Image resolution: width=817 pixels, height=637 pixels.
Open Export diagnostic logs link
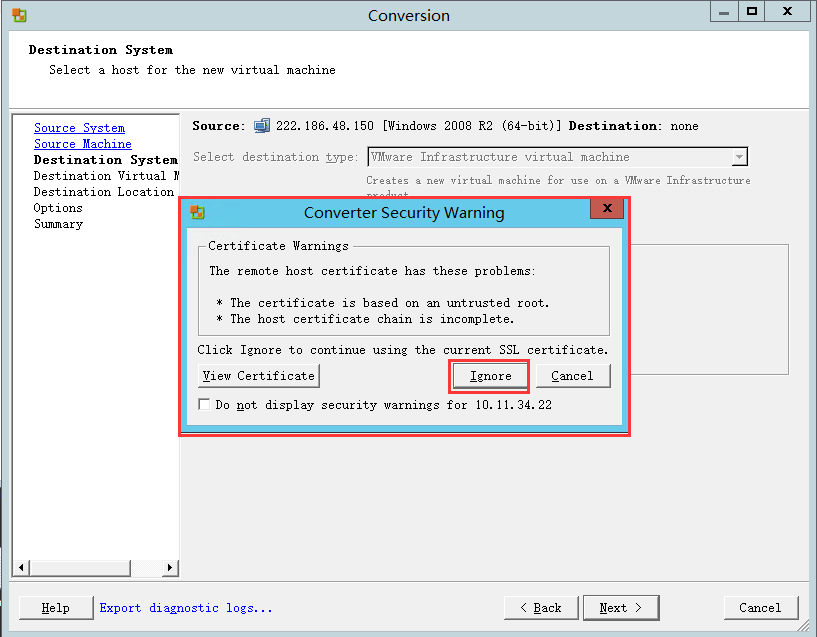[x=186, y=608]
